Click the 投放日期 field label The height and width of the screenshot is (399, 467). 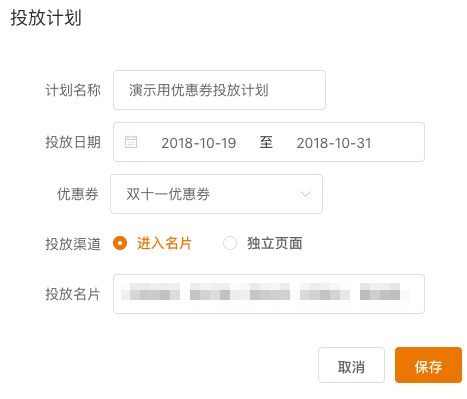coord(73,142)
